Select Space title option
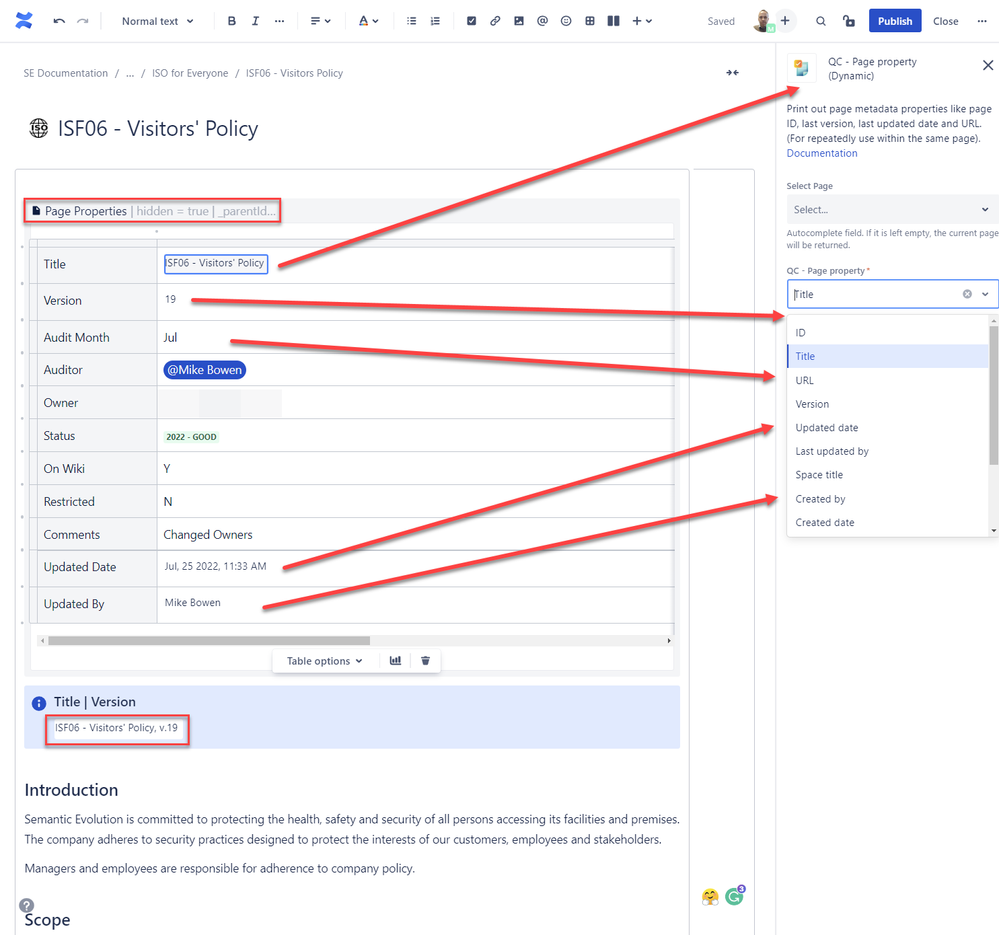 point(888,475)
